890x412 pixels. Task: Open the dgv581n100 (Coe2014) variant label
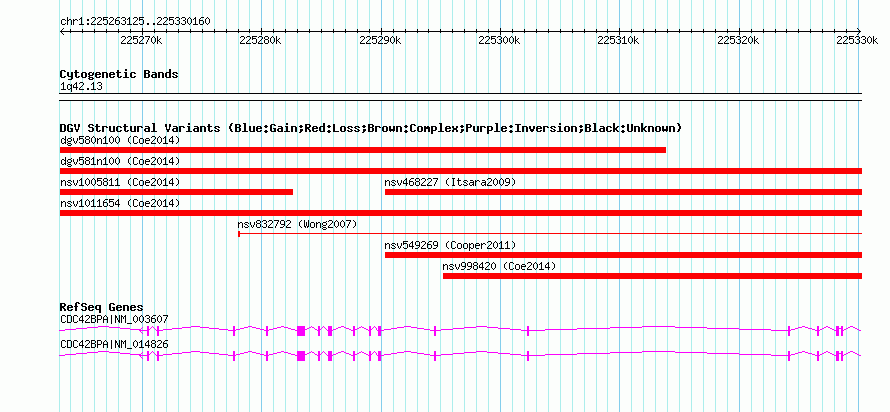coord(120,161)
